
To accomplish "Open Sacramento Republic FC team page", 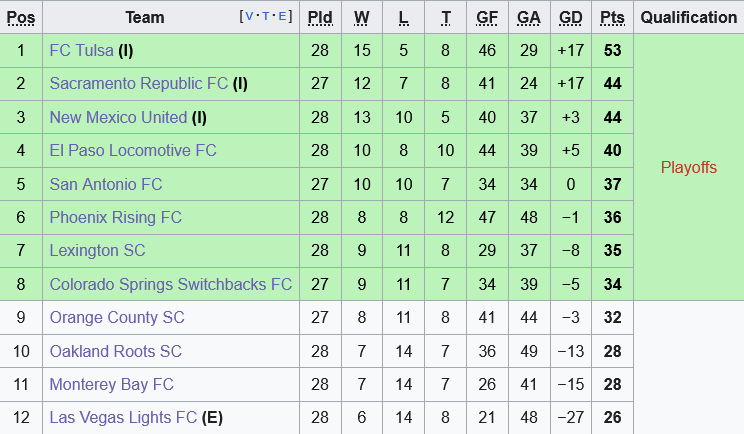I will click(139, 84).
